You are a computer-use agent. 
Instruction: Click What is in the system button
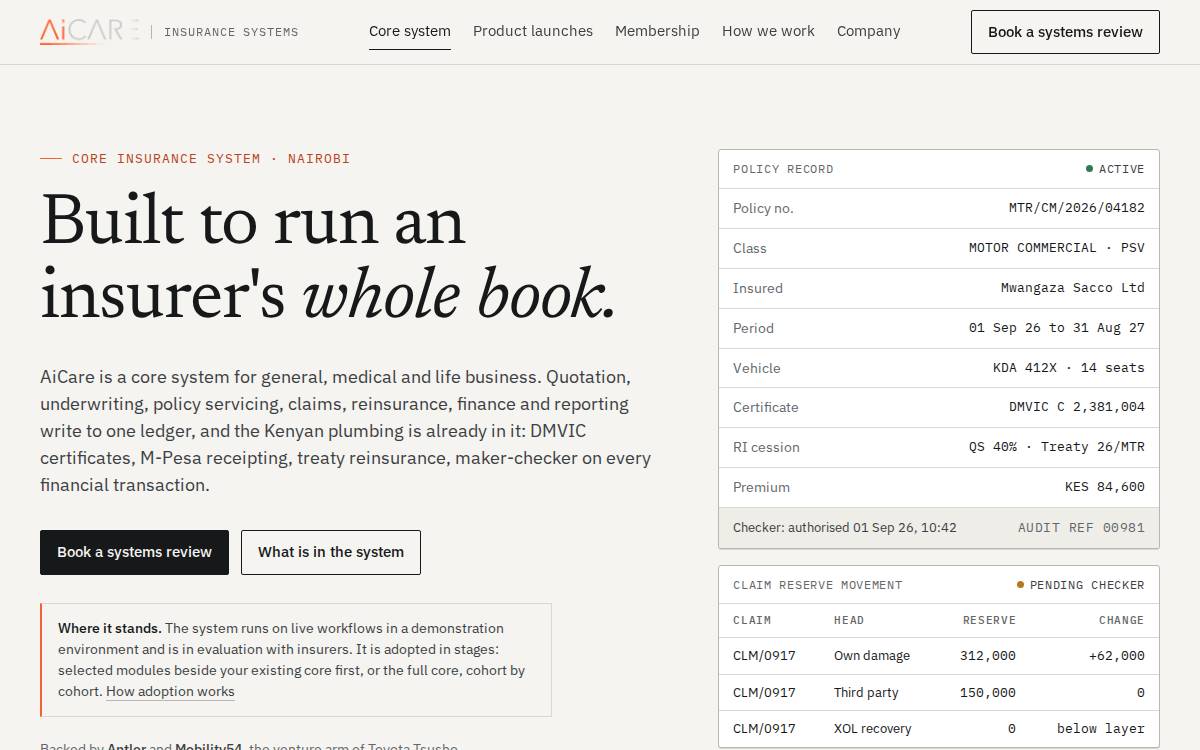331,552
